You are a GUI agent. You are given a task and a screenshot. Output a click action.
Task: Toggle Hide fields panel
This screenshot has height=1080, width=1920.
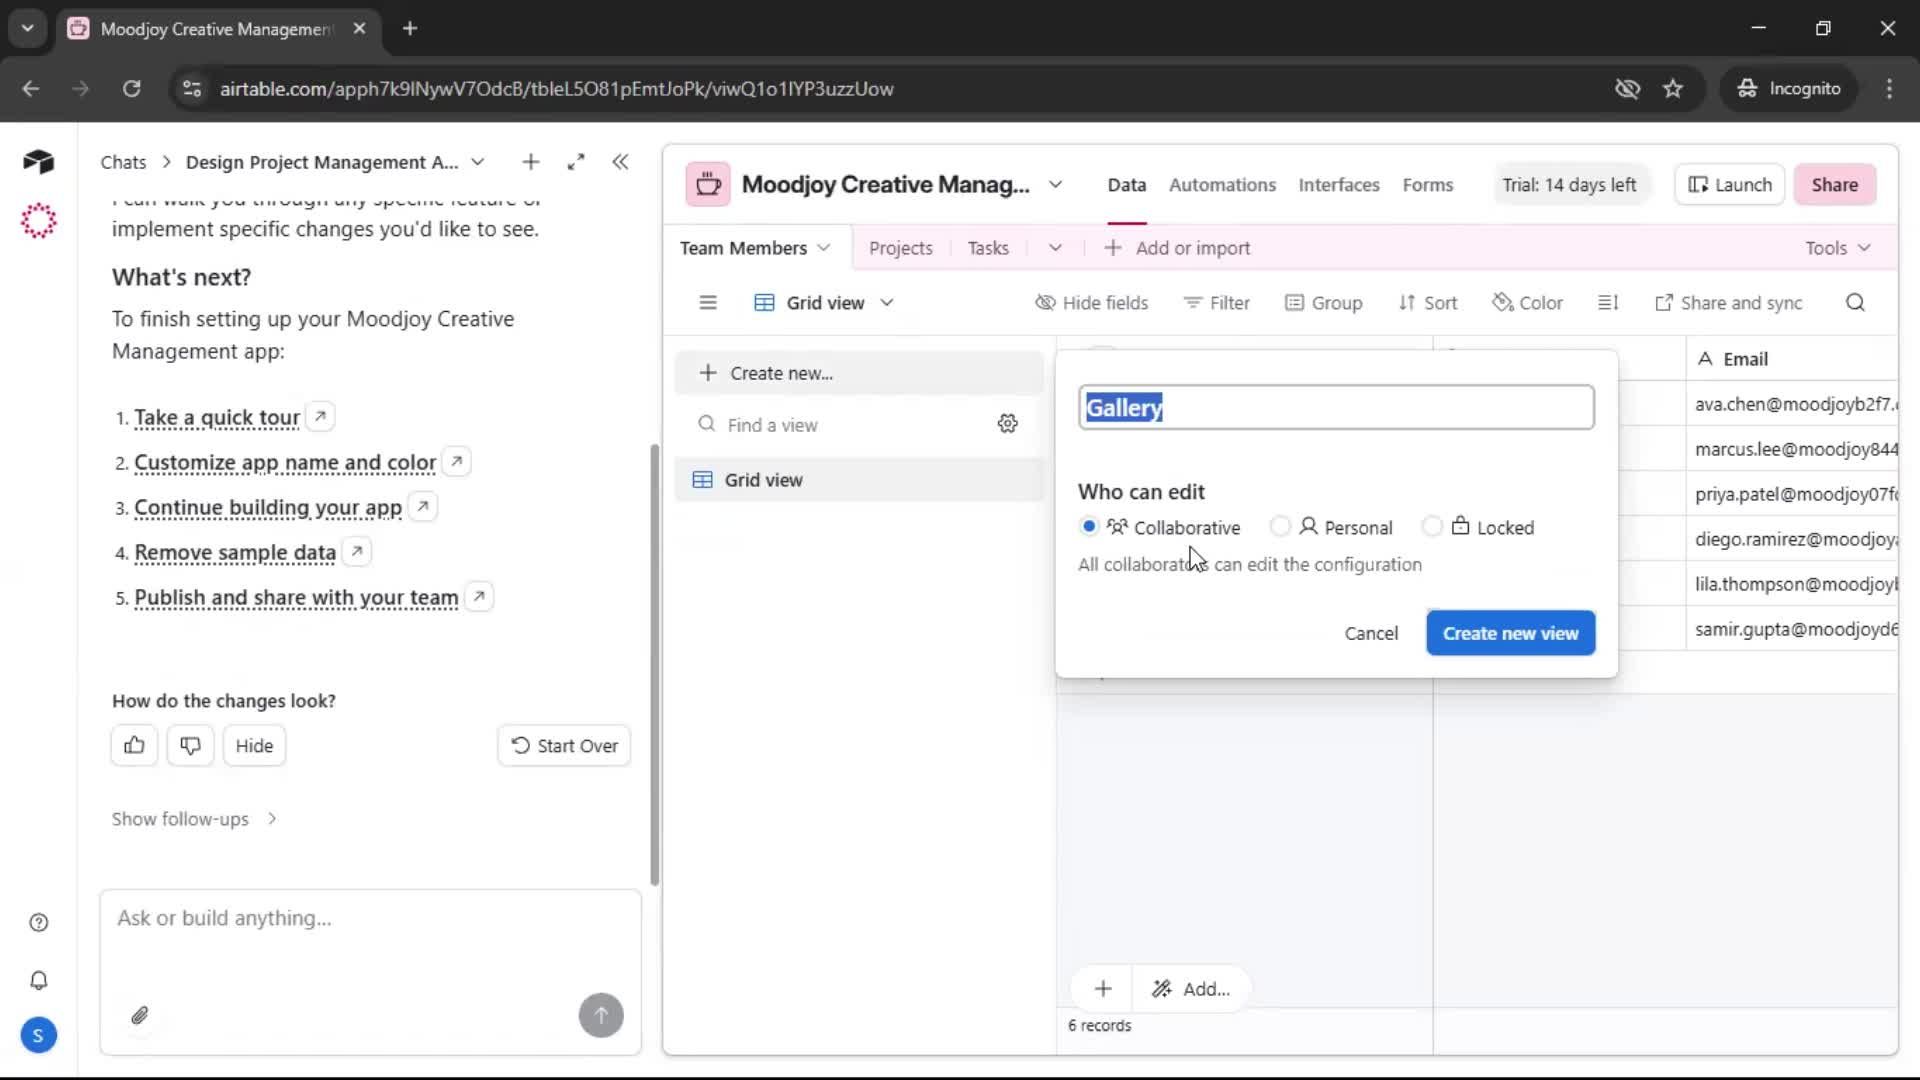tap(1091, 302)
